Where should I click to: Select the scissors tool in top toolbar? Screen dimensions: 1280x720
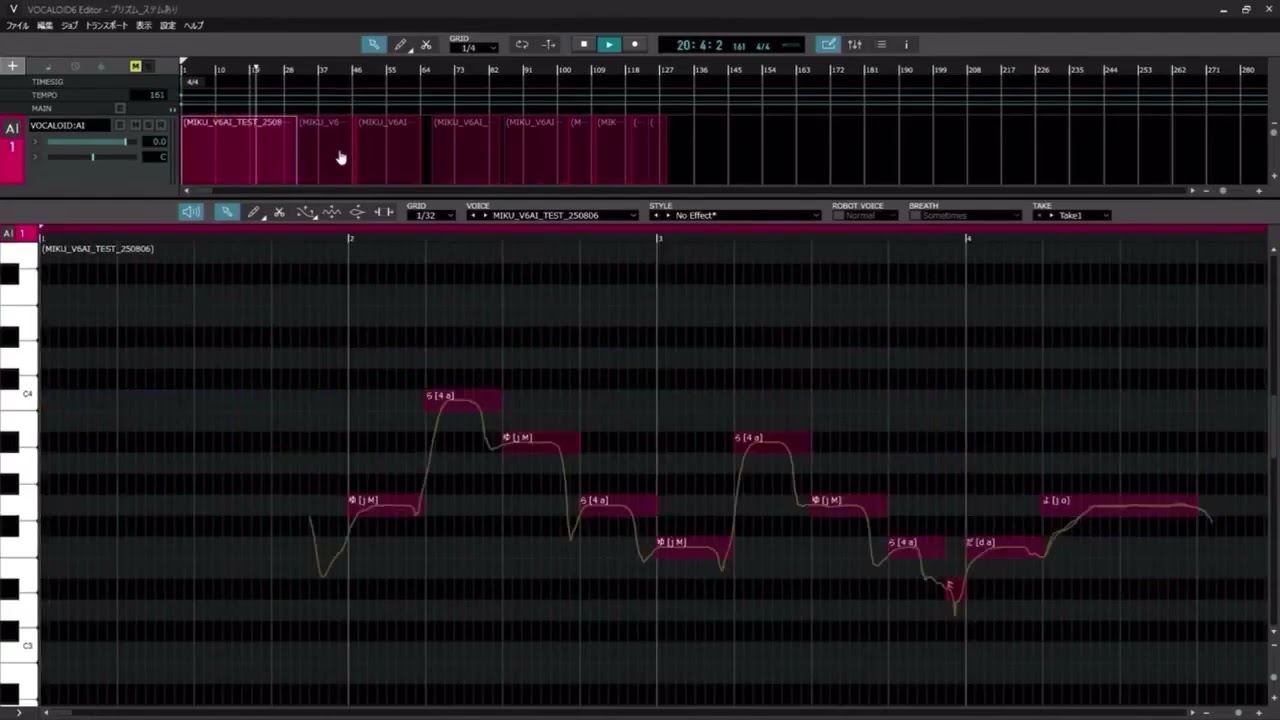426,44
